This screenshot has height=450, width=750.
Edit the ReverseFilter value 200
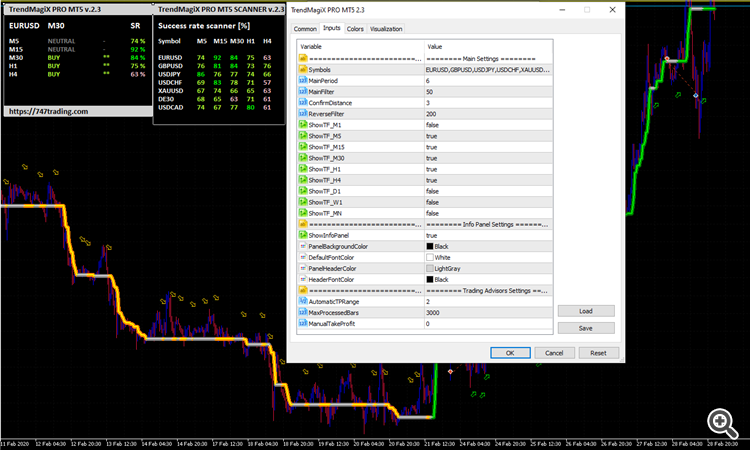click(488, 114)
